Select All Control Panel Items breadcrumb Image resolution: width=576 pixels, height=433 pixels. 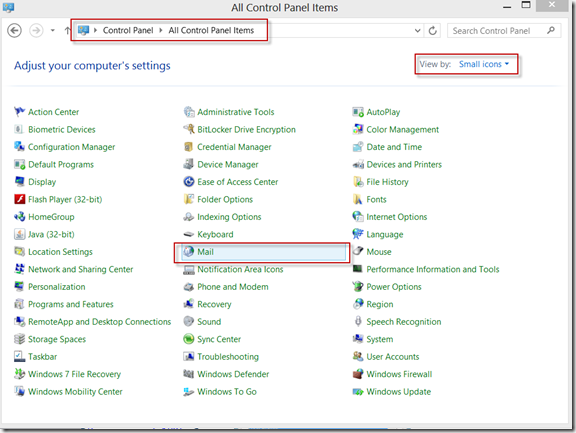pyautogui.click(x=211, y=30)
